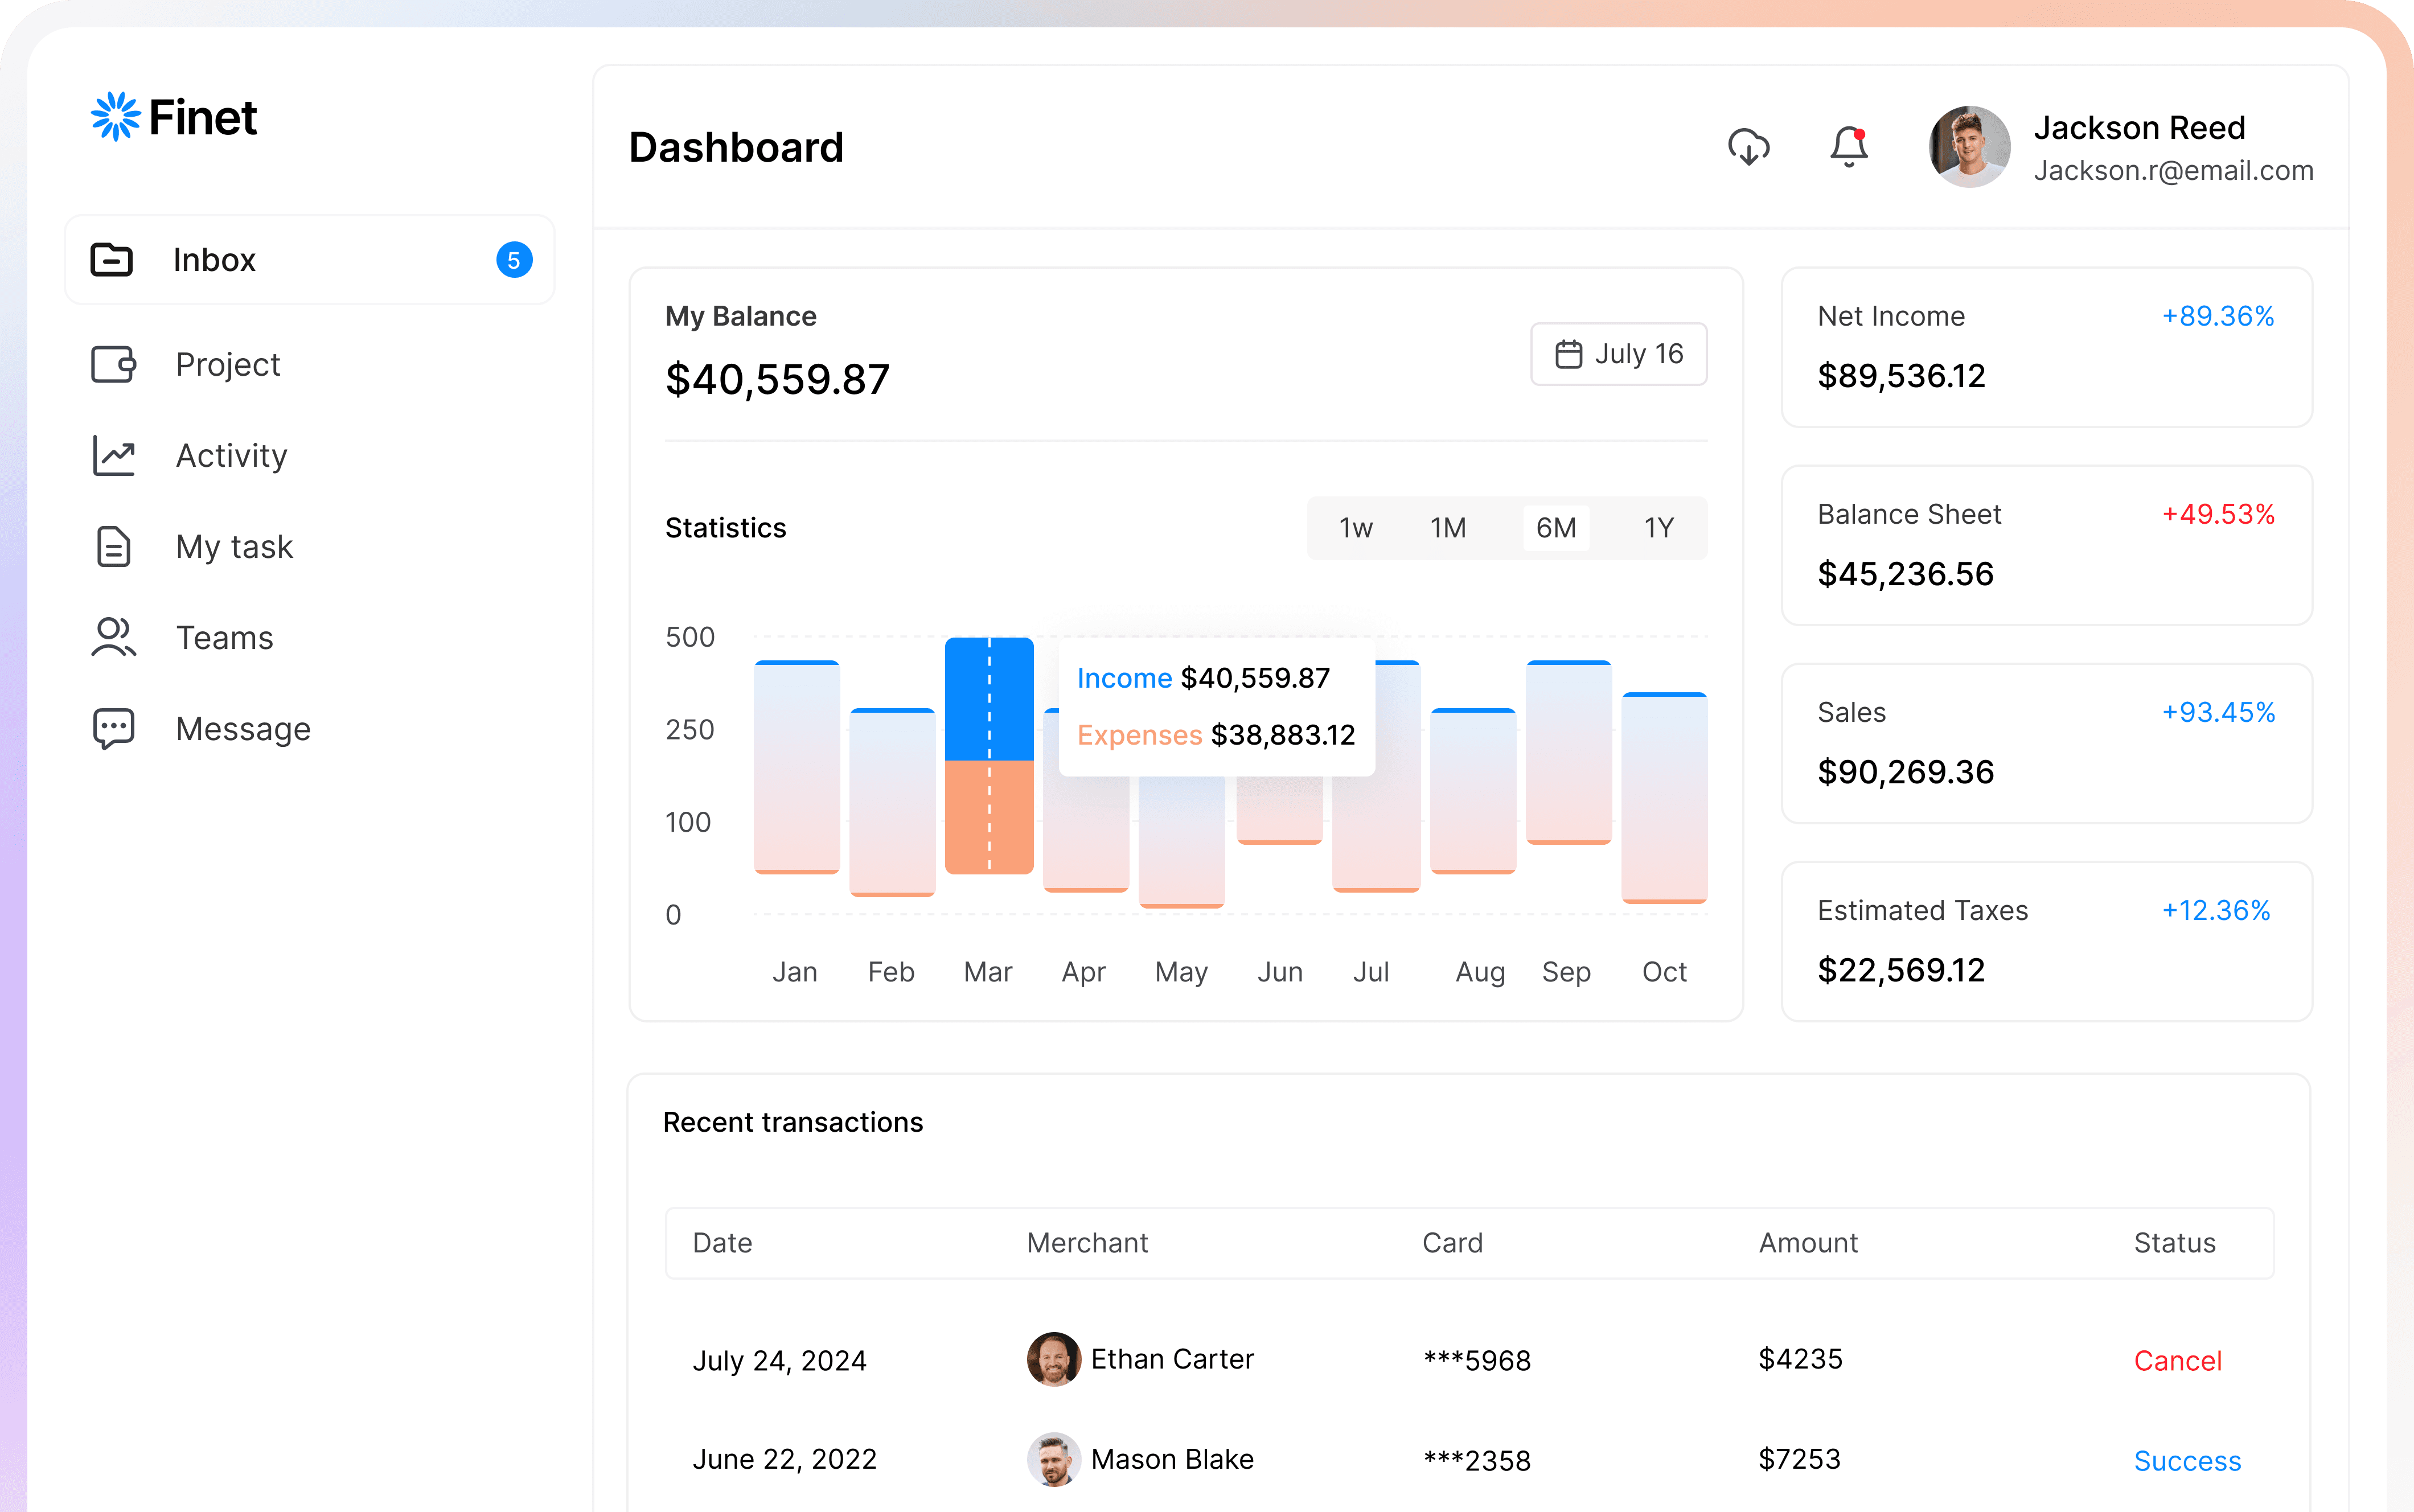Open Jackson Reed's profile avatar
The height and width of the screenshot is (1512, 2414).
click(x=1969, y=147)
